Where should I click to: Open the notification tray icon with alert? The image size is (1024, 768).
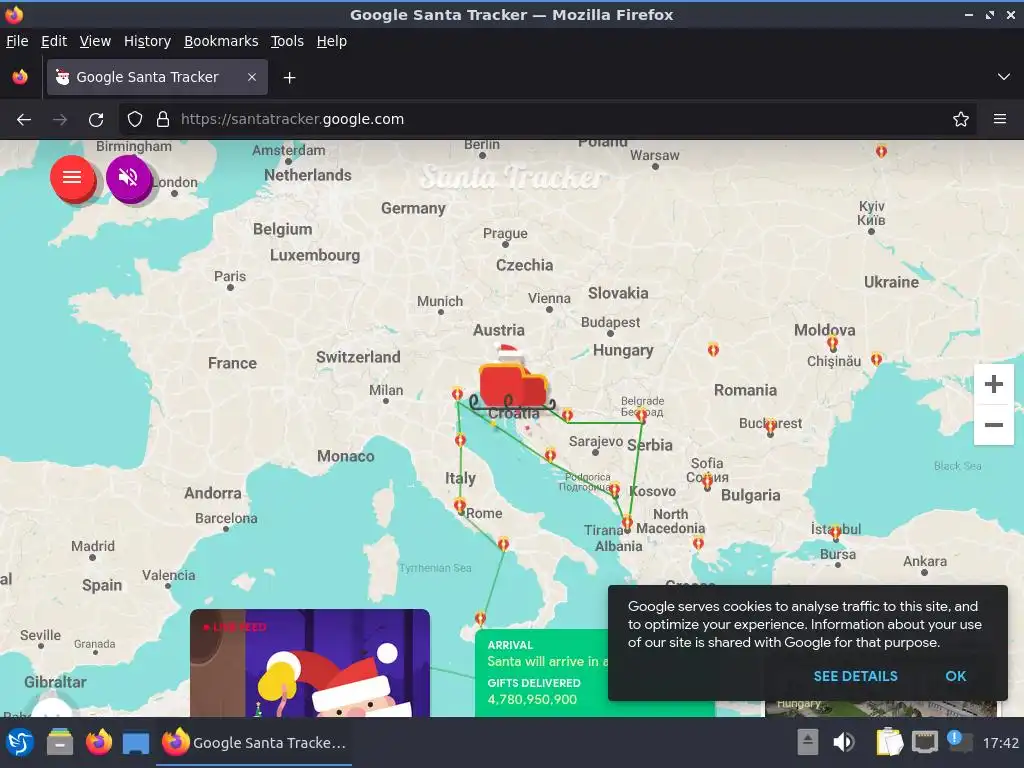coord(959,742)
